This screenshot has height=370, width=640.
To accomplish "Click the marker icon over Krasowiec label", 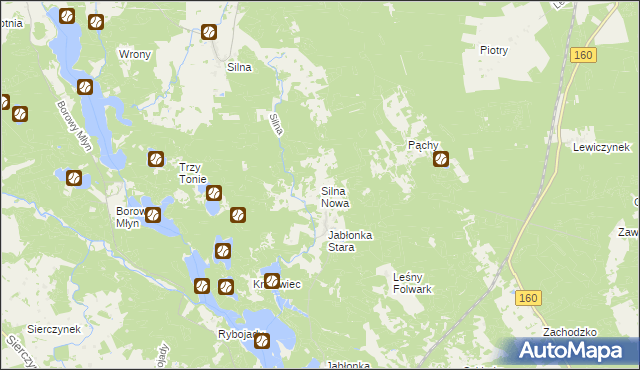I will click(x=272, y=281).
